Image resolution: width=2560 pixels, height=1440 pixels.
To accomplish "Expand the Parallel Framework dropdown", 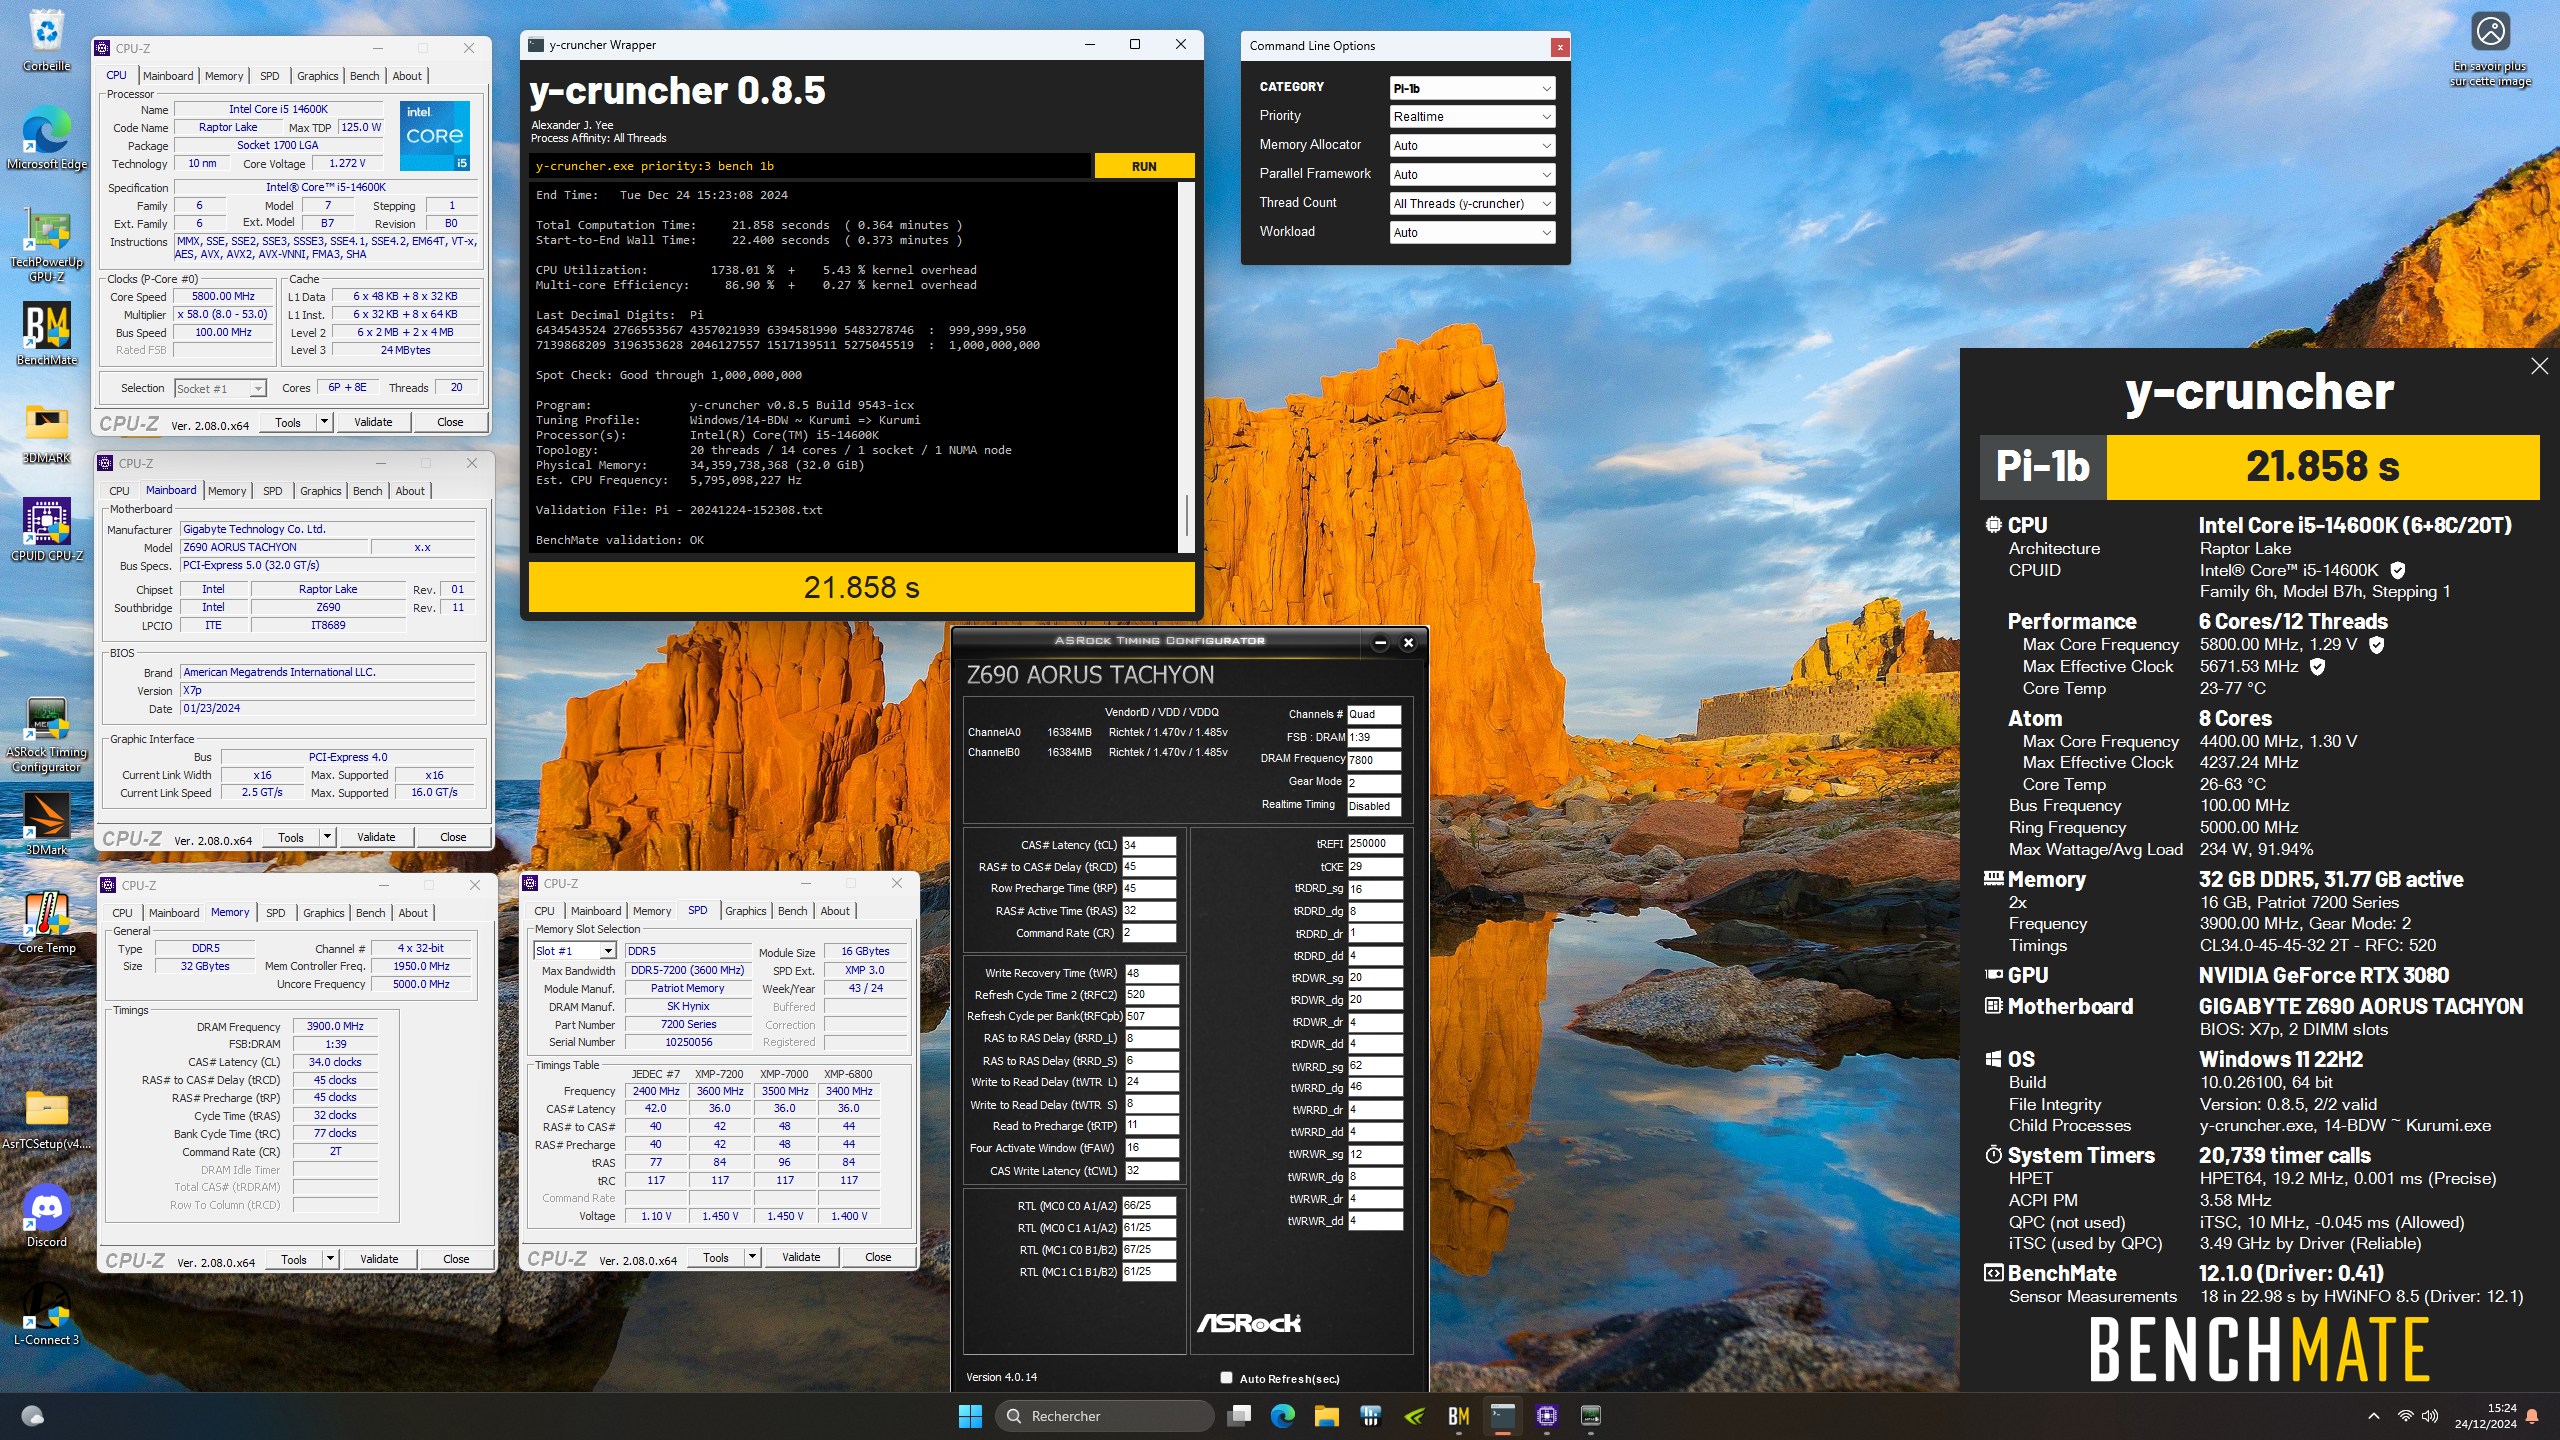I will pos(1472,175).
